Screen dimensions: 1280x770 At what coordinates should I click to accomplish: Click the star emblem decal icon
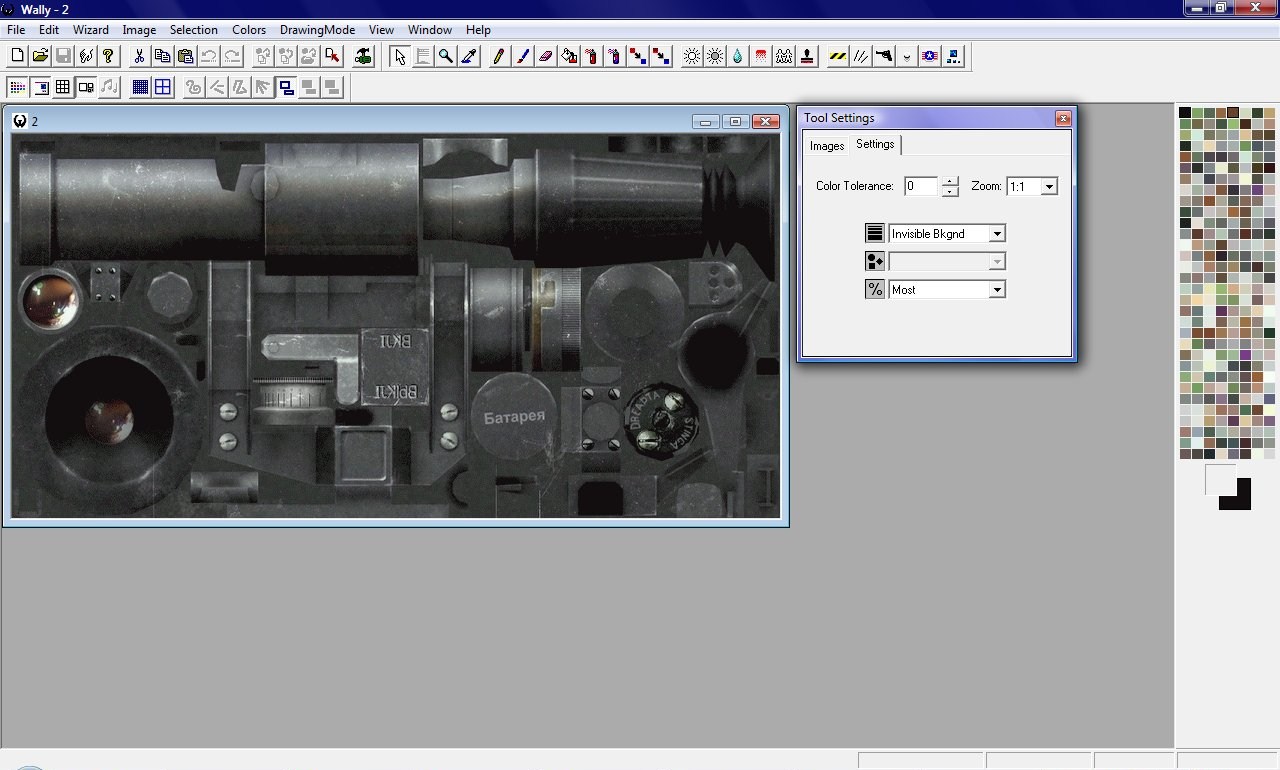click(x=930, y=56)
